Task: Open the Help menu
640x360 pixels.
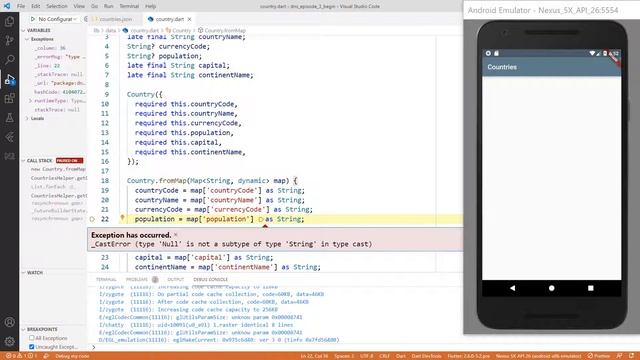Action: (x=151, y=6)
